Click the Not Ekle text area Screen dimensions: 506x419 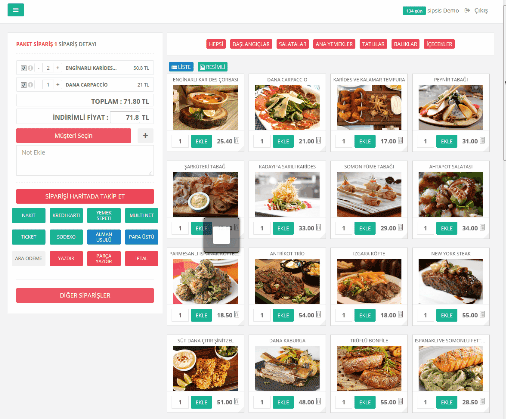point(85,160)
